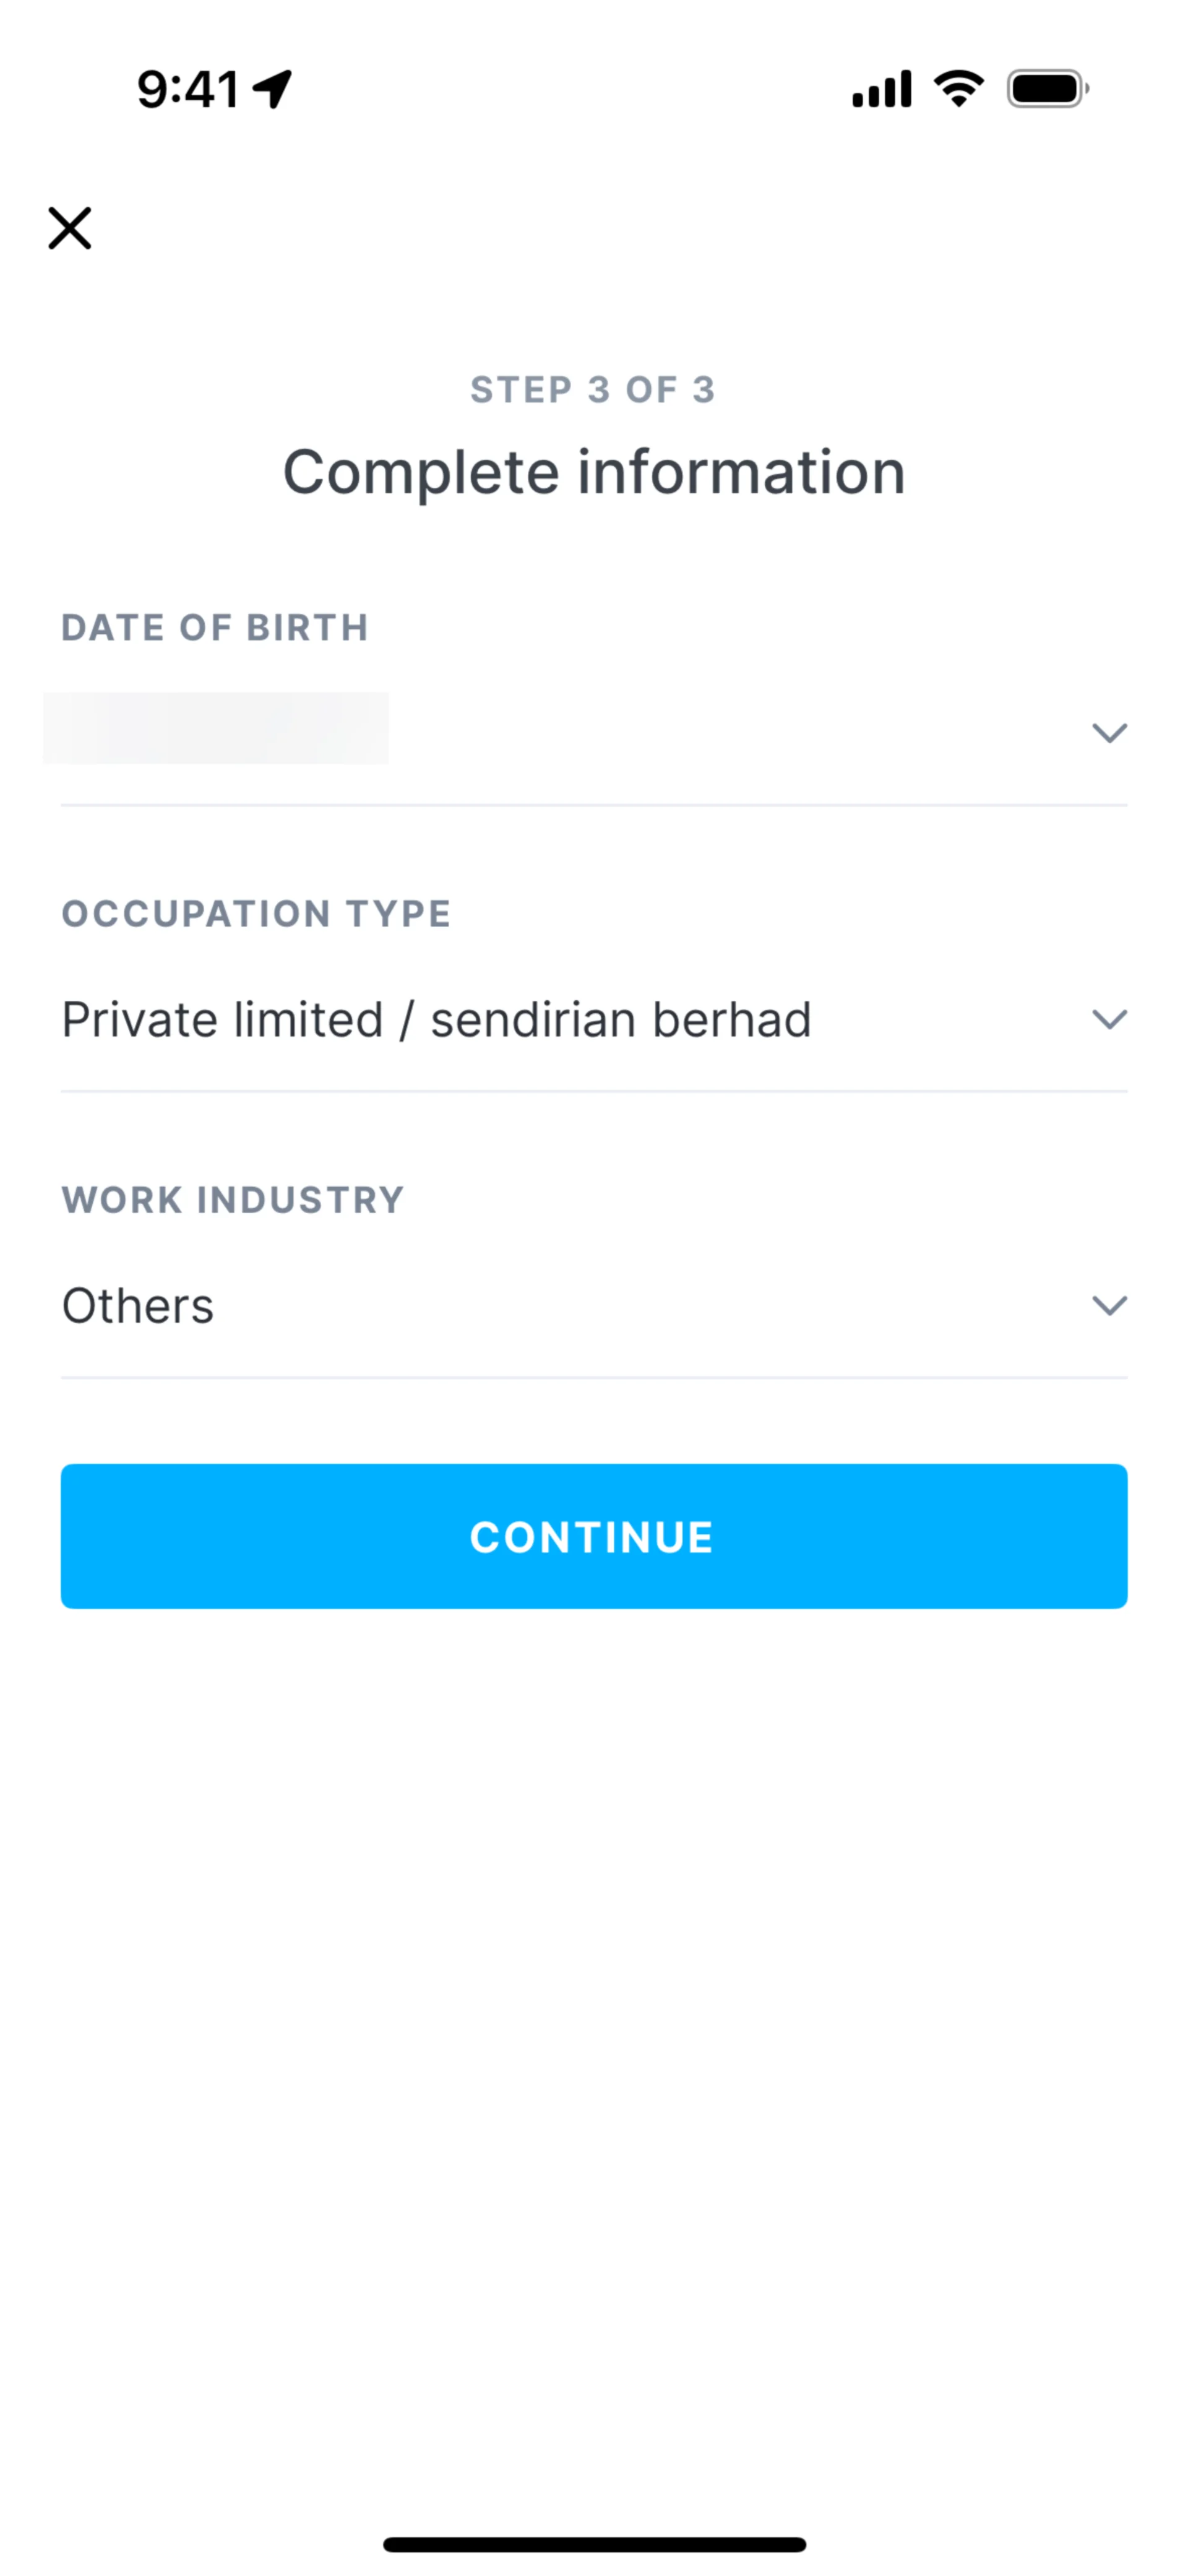
Task: Tap the 'Step 3 of 3' indicator
Action: (593, 390)
